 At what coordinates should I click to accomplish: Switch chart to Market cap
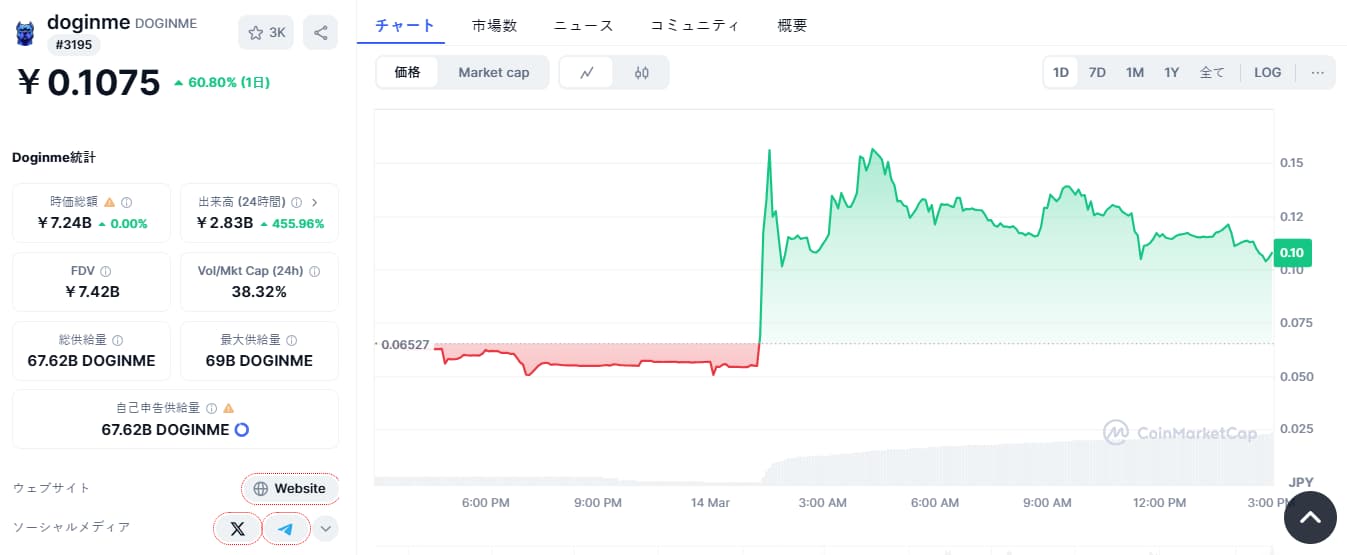click(x=493, y=72)
